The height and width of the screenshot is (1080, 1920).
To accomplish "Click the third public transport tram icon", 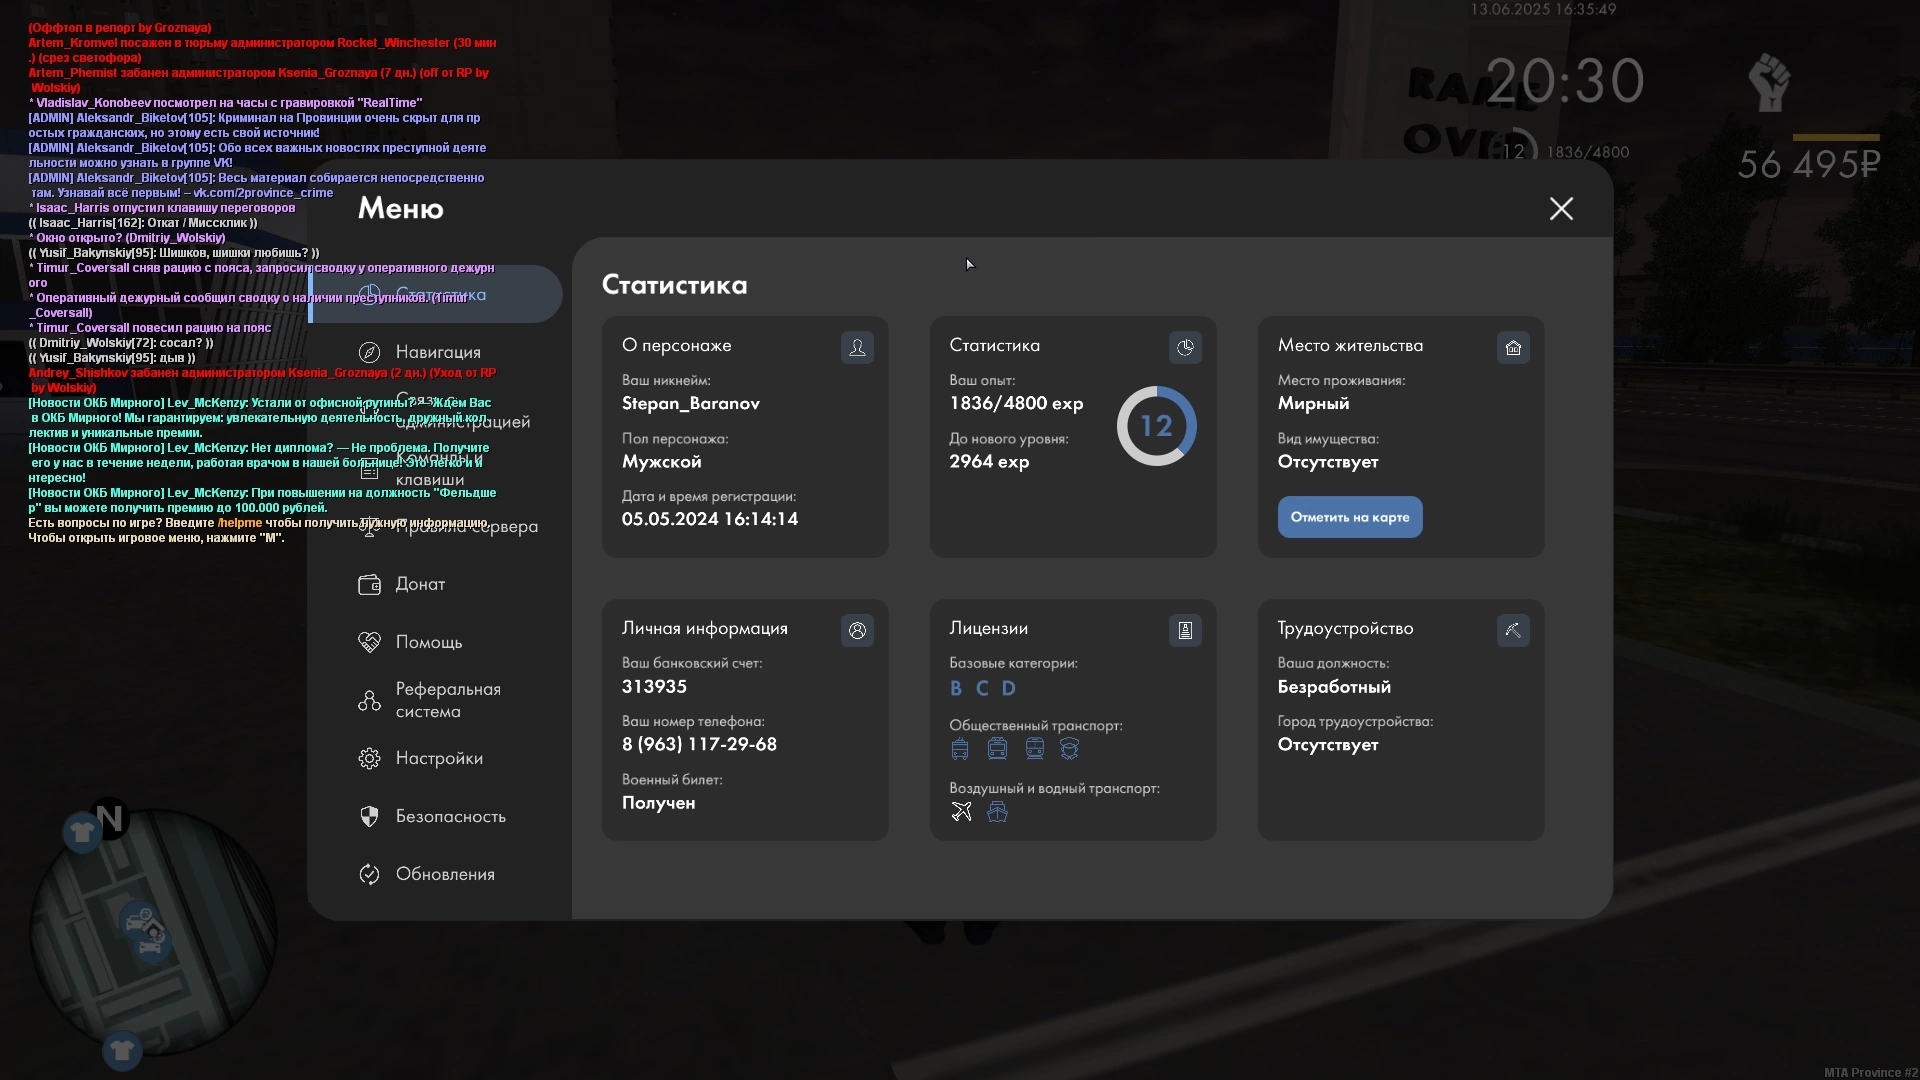I will 1035,749.
